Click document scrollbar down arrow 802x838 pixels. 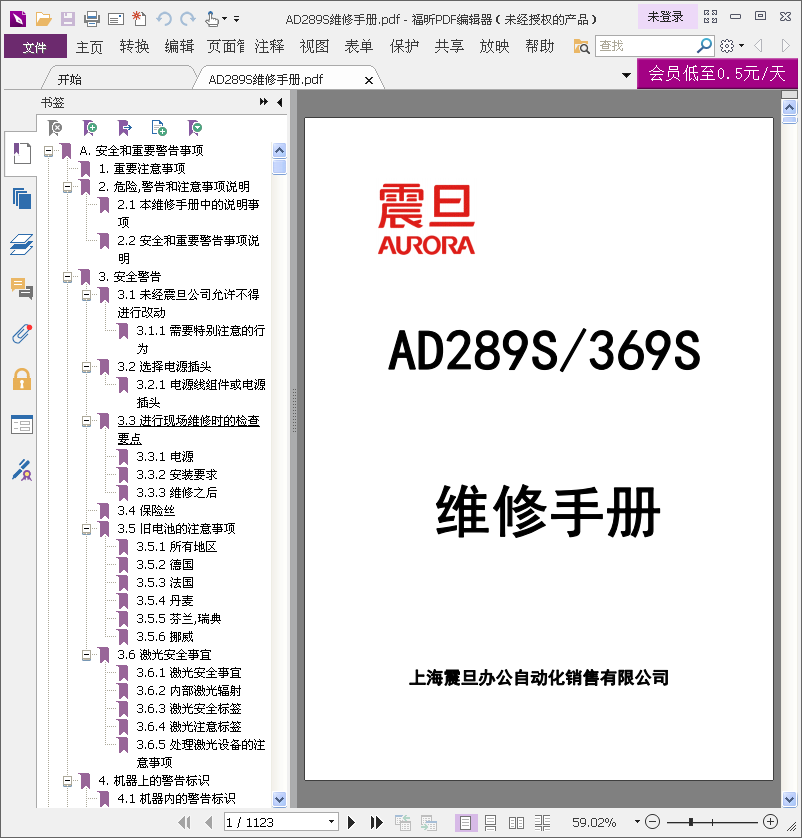pos(790,800)
